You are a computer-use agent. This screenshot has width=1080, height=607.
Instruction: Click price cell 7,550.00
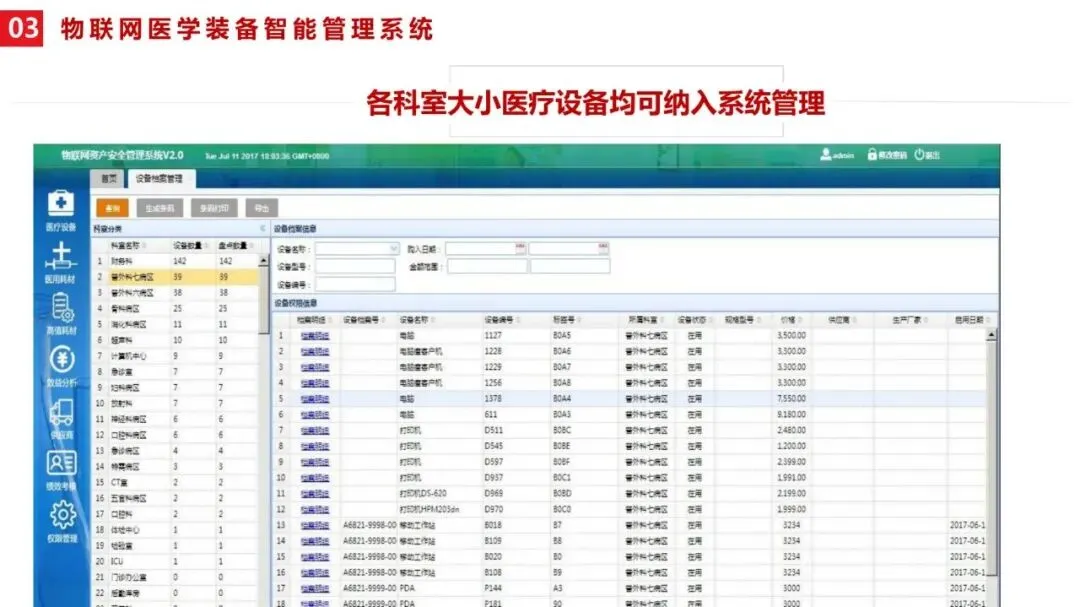(791, 399)
